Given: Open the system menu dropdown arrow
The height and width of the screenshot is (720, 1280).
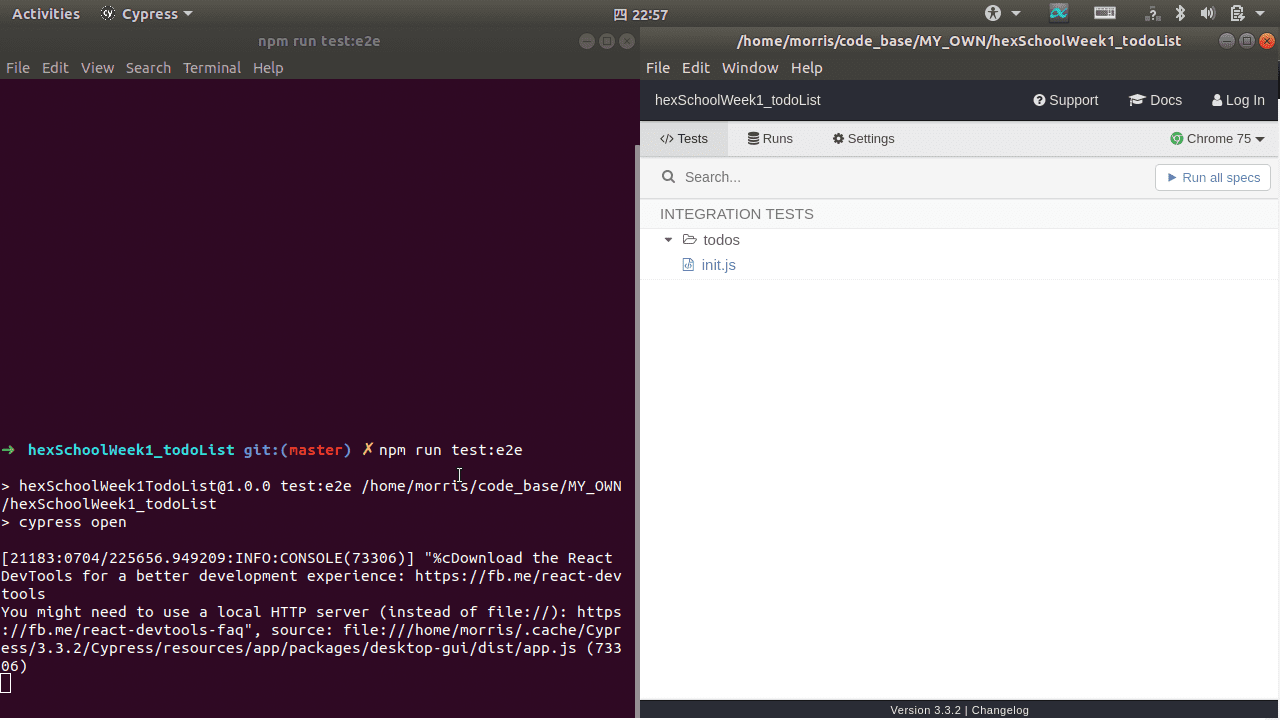Looking at the screenshot, I should coord(1262,14).
